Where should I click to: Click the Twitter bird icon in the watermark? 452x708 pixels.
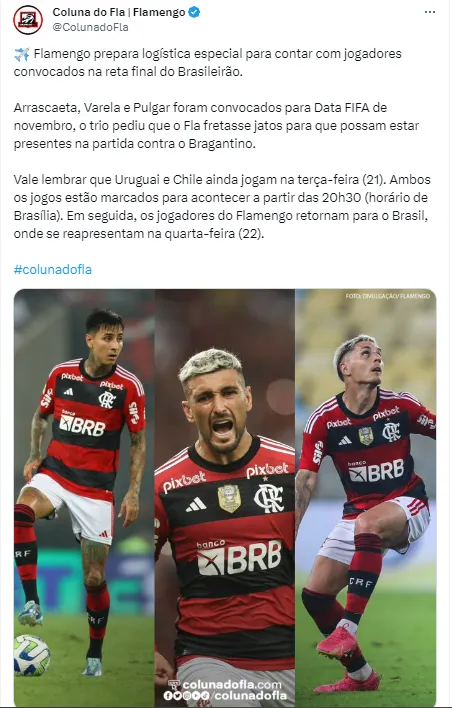point(177,696)
